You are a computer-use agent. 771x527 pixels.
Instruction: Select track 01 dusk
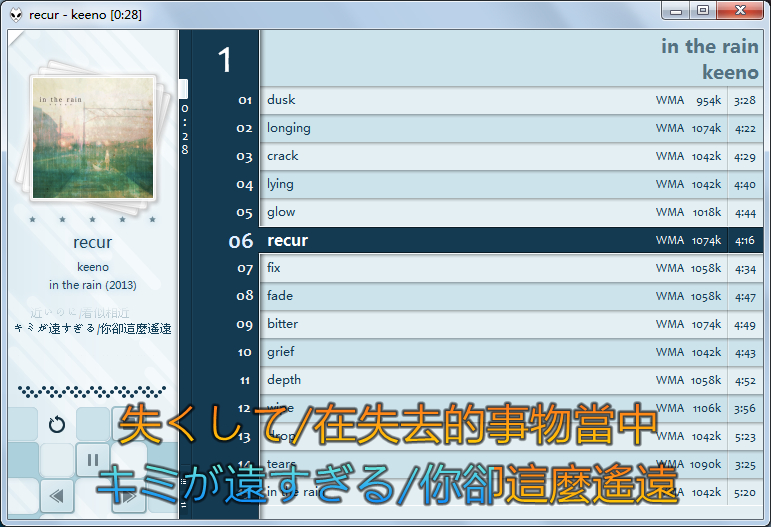pos(511,100)
